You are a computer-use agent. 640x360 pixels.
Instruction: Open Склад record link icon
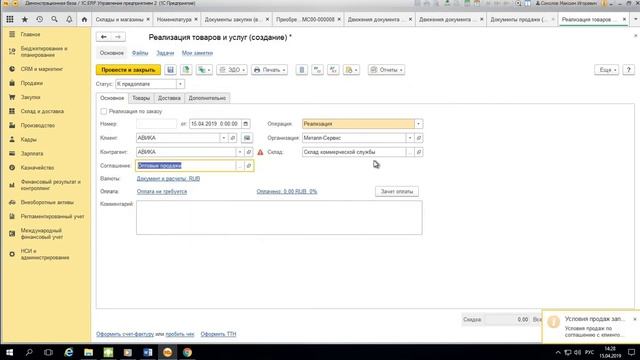(418, 152)
